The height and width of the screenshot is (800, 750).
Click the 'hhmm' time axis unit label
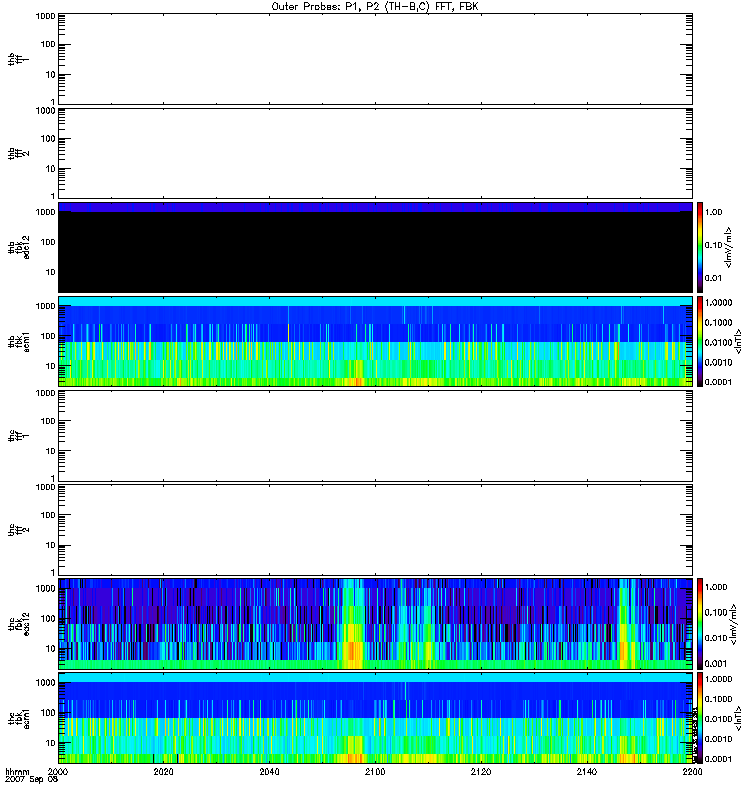click(x=17, y=772)
